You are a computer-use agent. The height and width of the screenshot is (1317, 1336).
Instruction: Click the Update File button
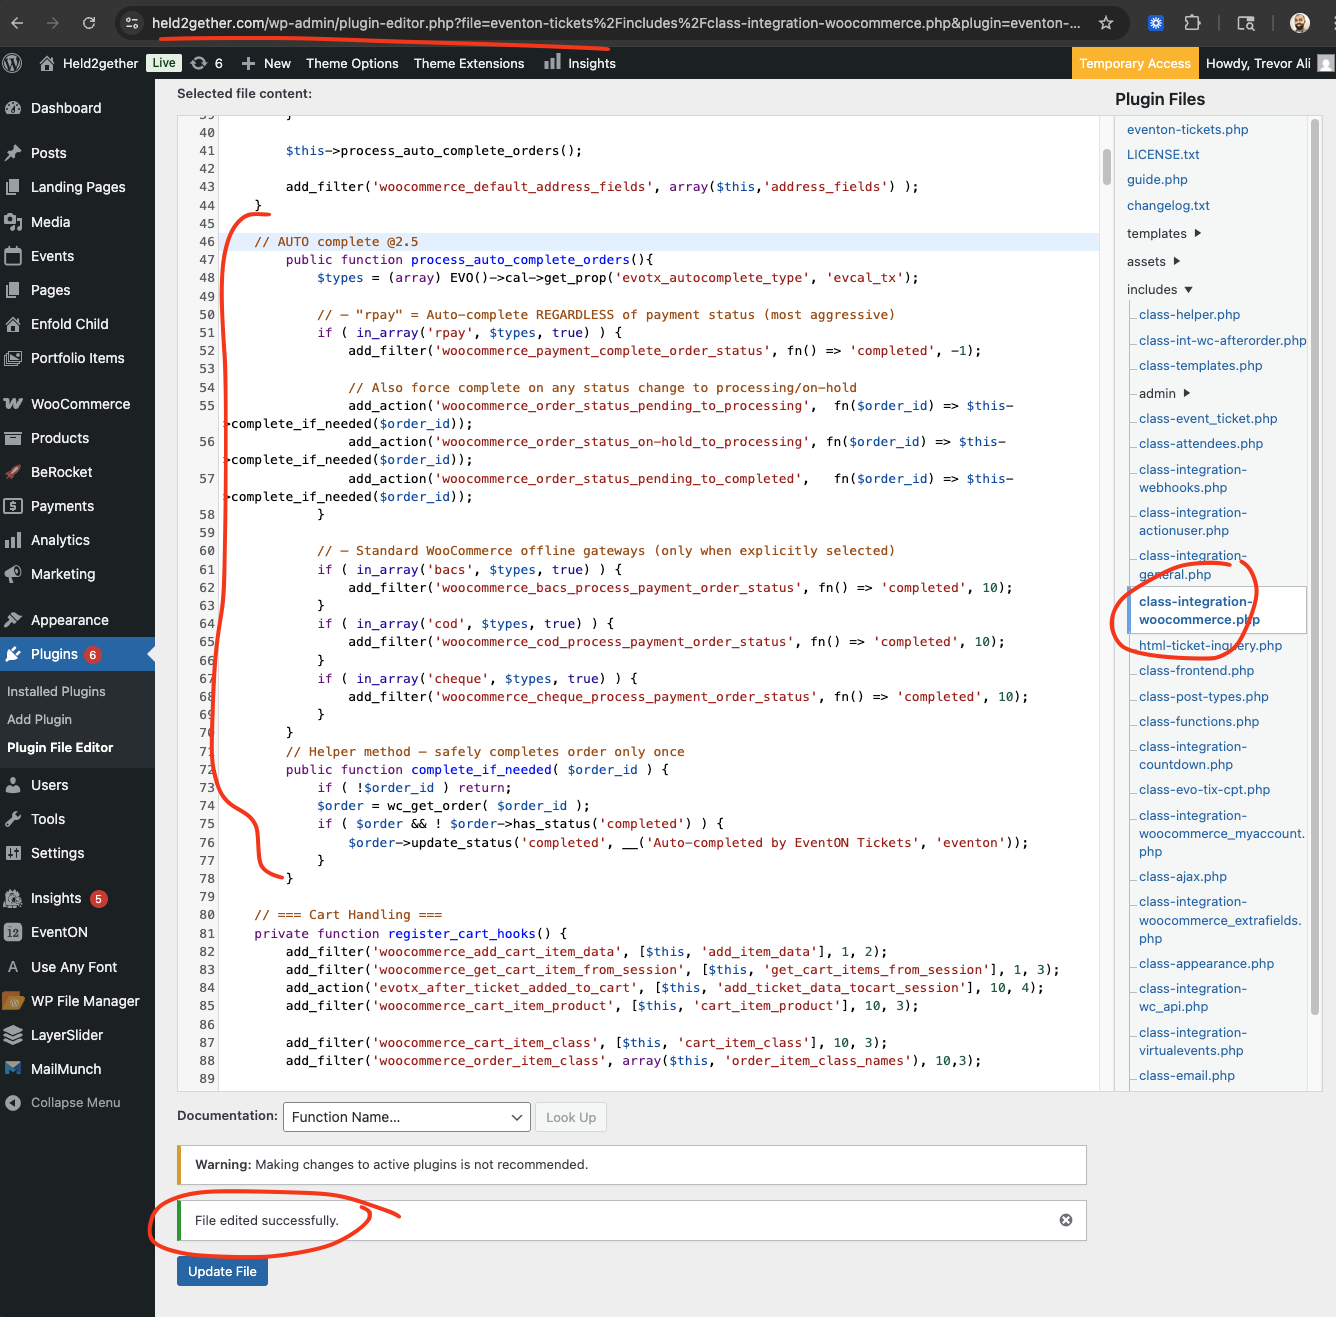(222, 1271)
